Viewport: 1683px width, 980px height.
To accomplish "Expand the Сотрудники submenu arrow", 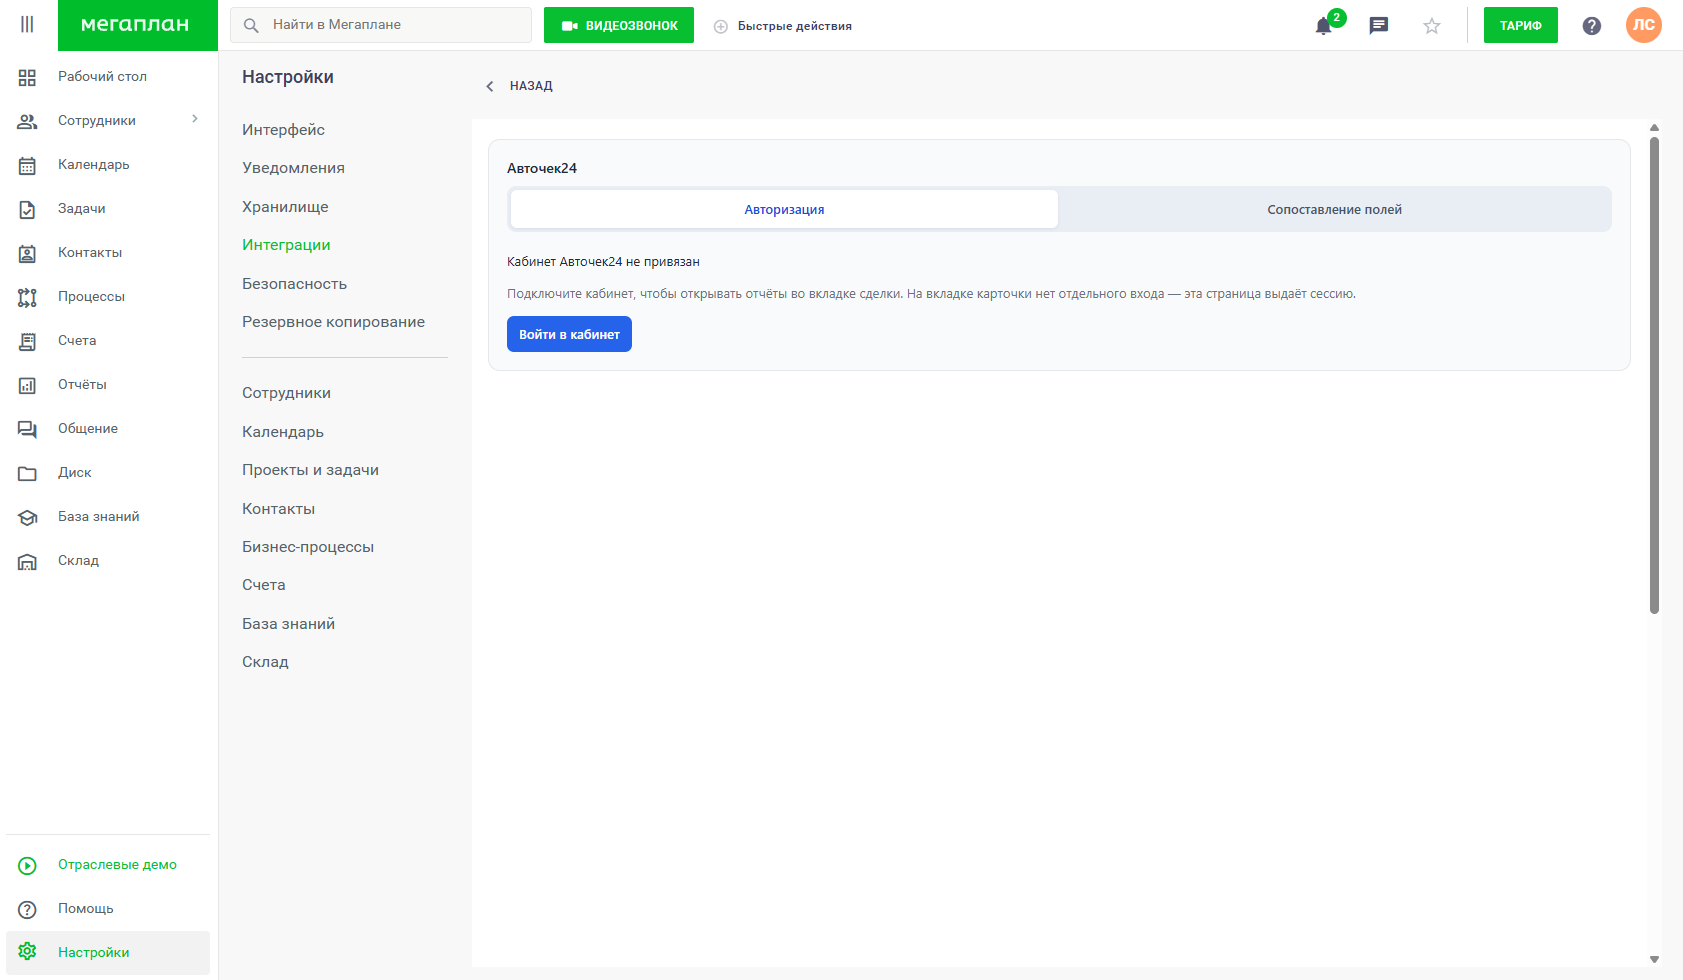I will [195, 119].
